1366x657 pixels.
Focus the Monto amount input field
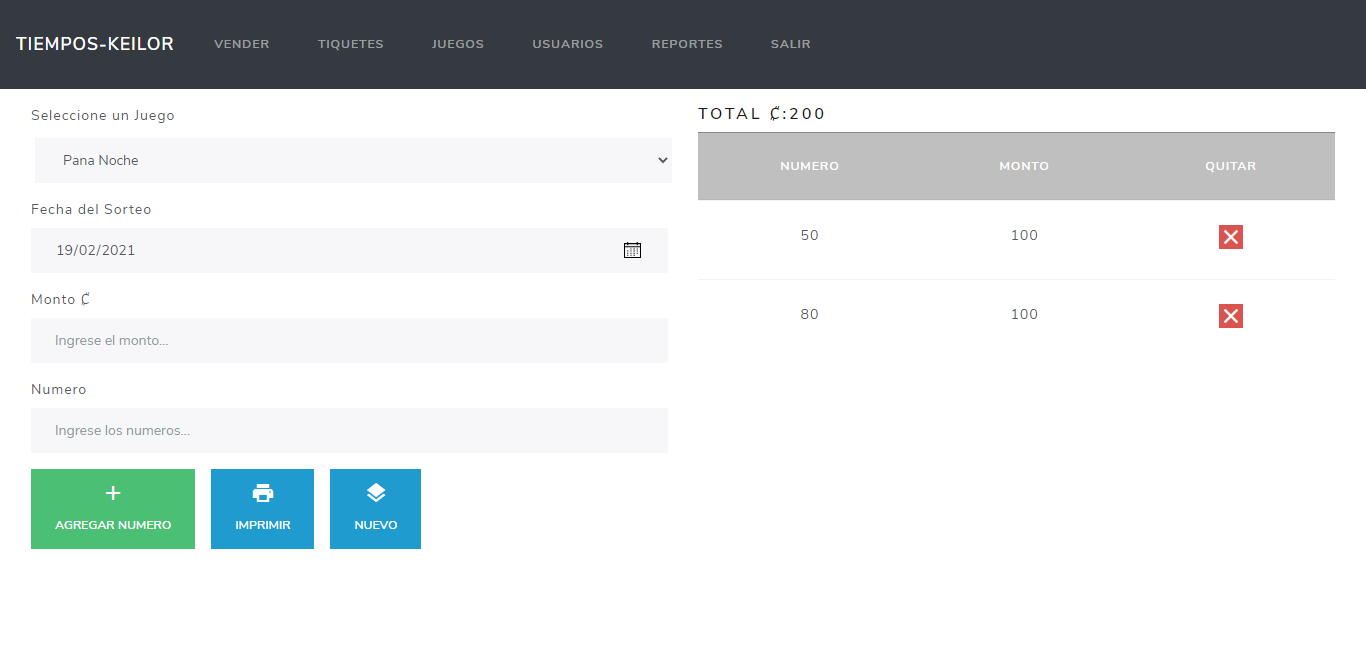pos(349,340)
